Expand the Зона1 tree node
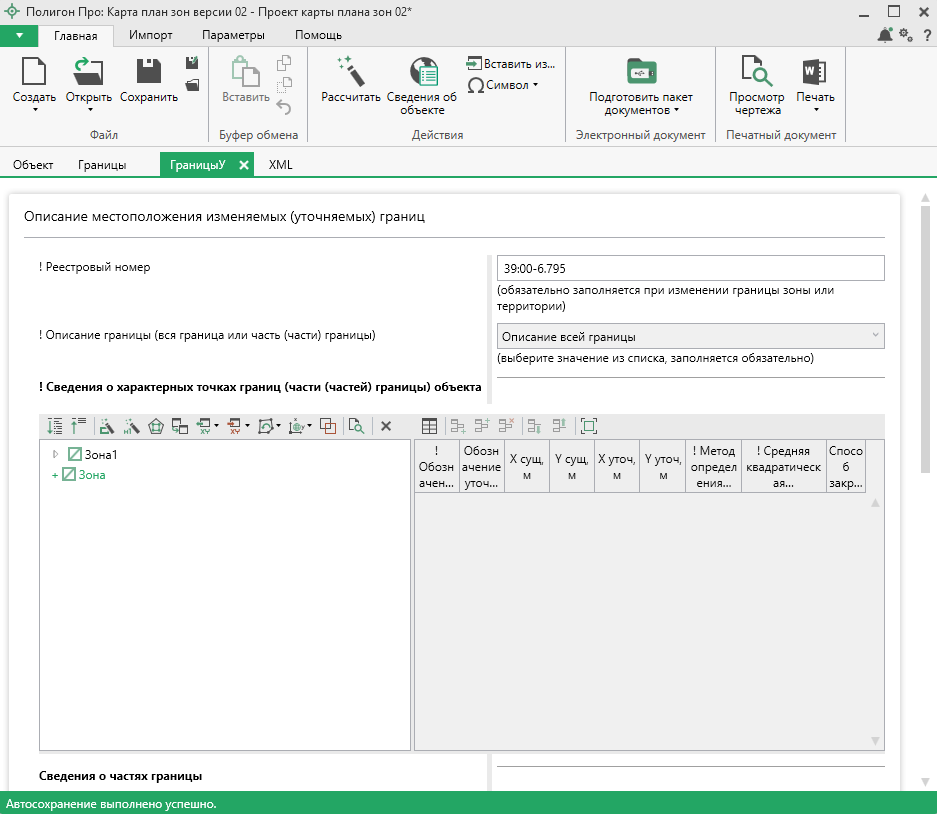The height and width of the screenshot is (814, 937). [56, 454]
